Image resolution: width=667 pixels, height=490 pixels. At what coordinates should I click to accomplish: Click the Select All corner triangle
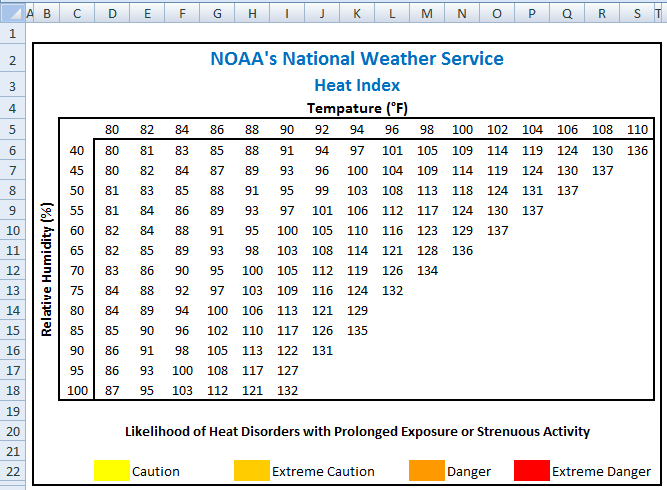12,14
